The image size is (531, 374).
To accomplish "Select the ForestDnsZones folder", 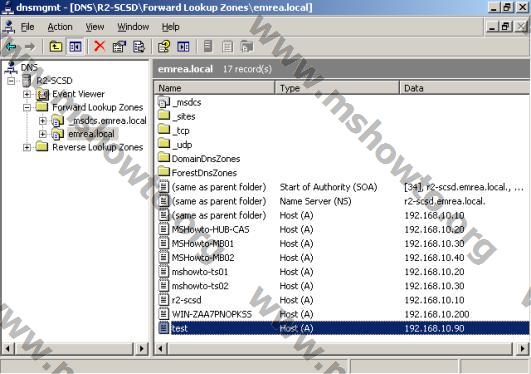I will 198,173.
